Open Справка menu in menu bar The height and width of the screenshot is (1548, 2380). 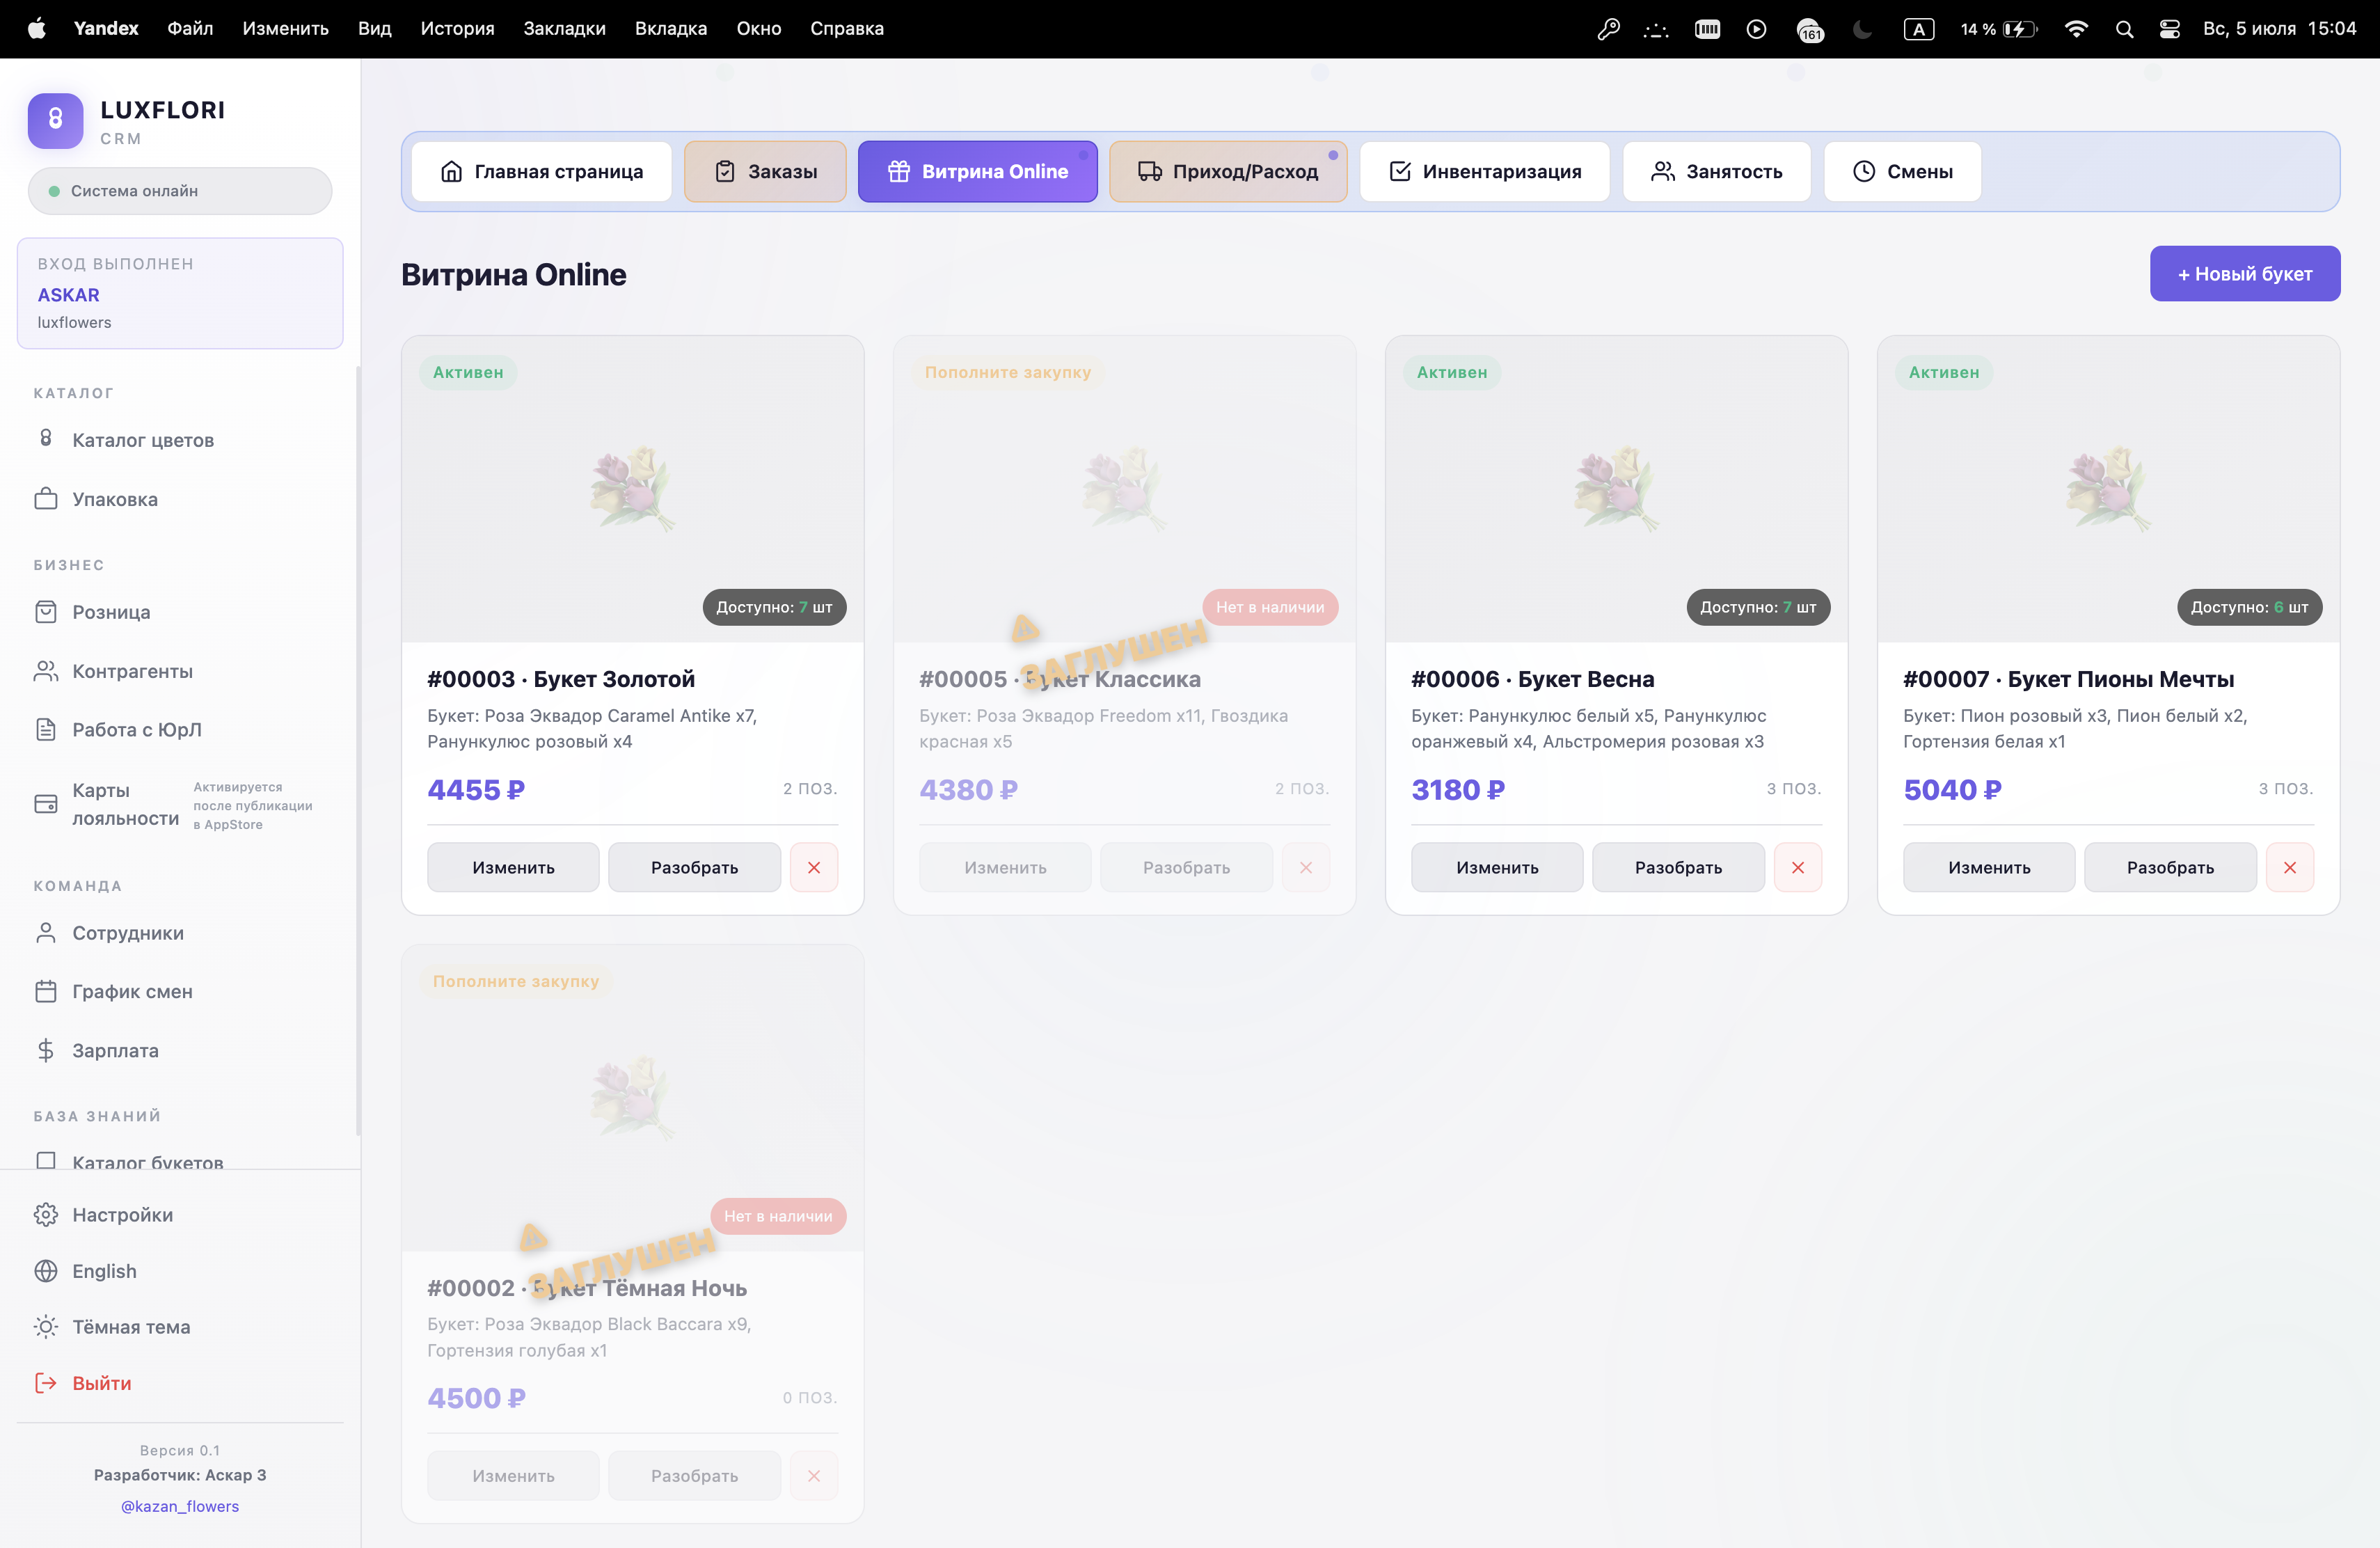[847, 29]
